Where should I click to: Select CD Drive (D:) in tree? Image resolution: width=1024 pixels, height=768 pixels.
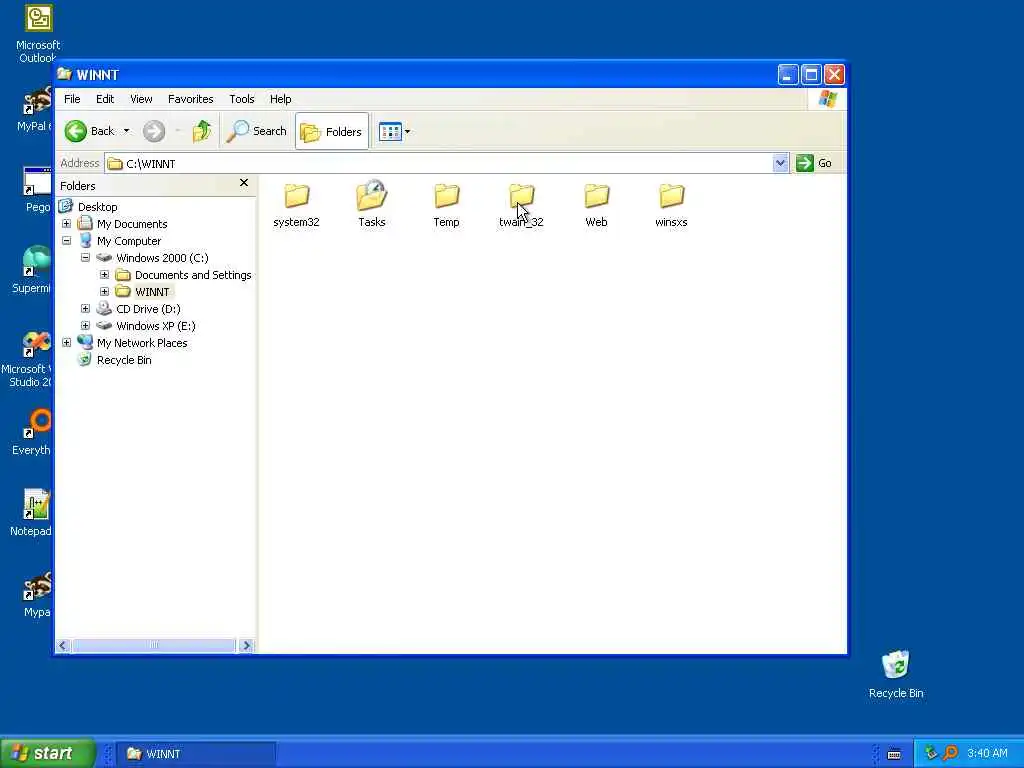pyautogui.click(x=148, y=309)
